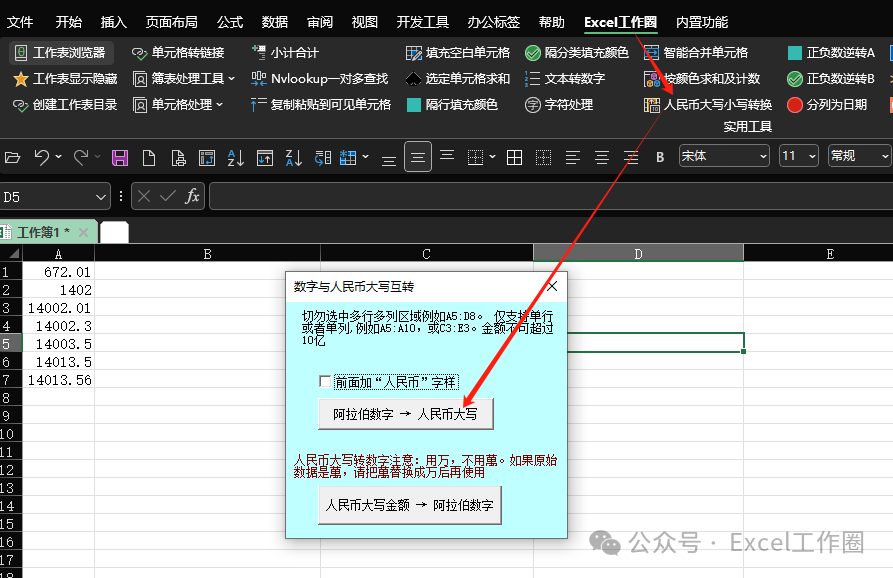Click 单元格转链接 tool

178,53
